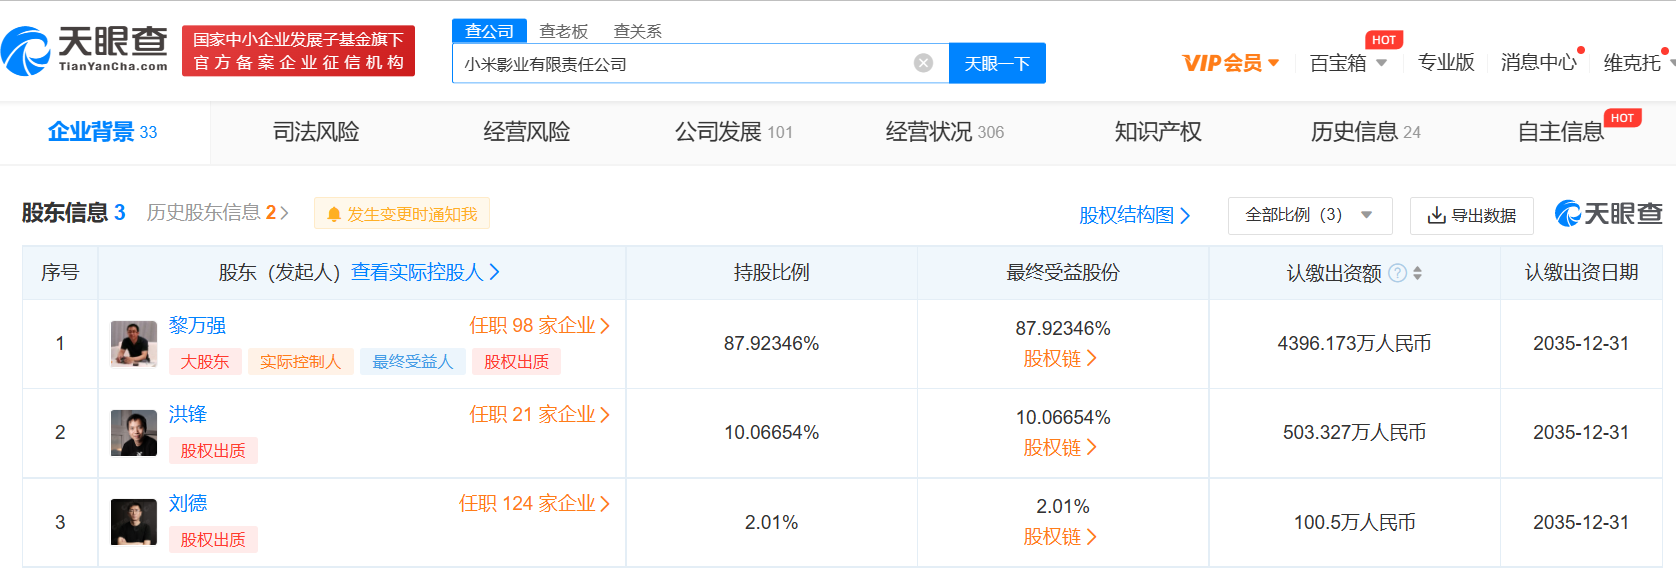1676x571 pixels.
Task: Open 股权链 for the 10.06654% row
Action: 1060,447
